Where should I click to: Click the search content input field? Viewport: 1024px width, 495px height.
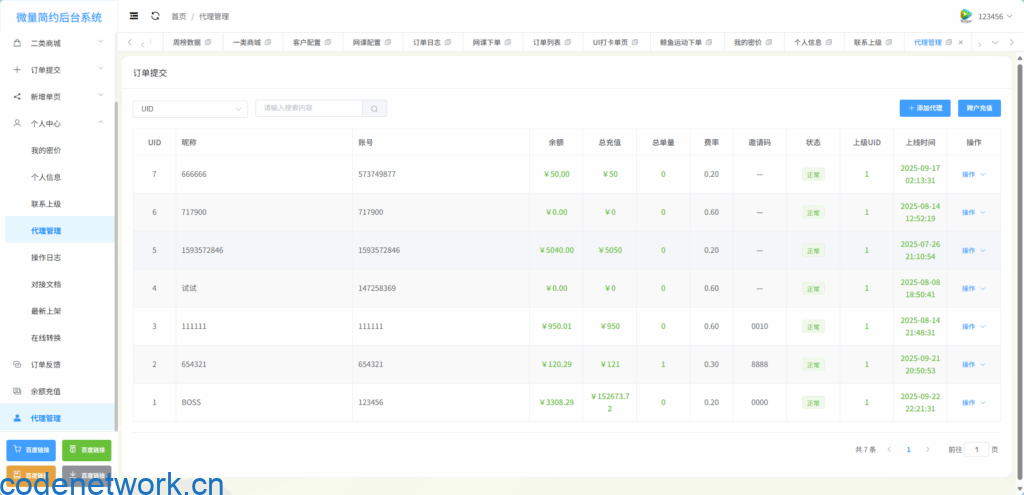point(309,108)
